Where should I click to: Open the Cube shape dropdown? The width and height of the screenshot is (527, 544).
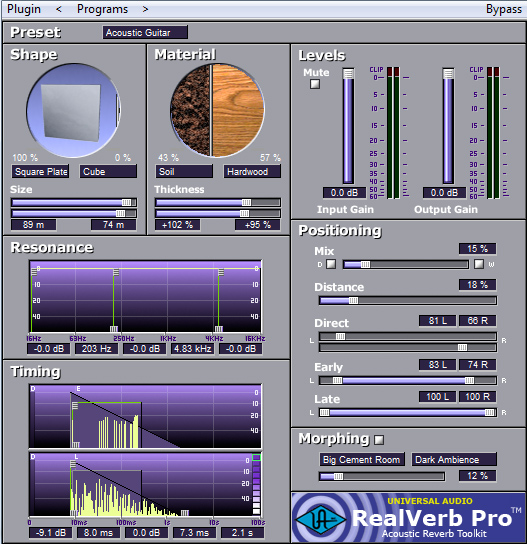pos(108,171)
